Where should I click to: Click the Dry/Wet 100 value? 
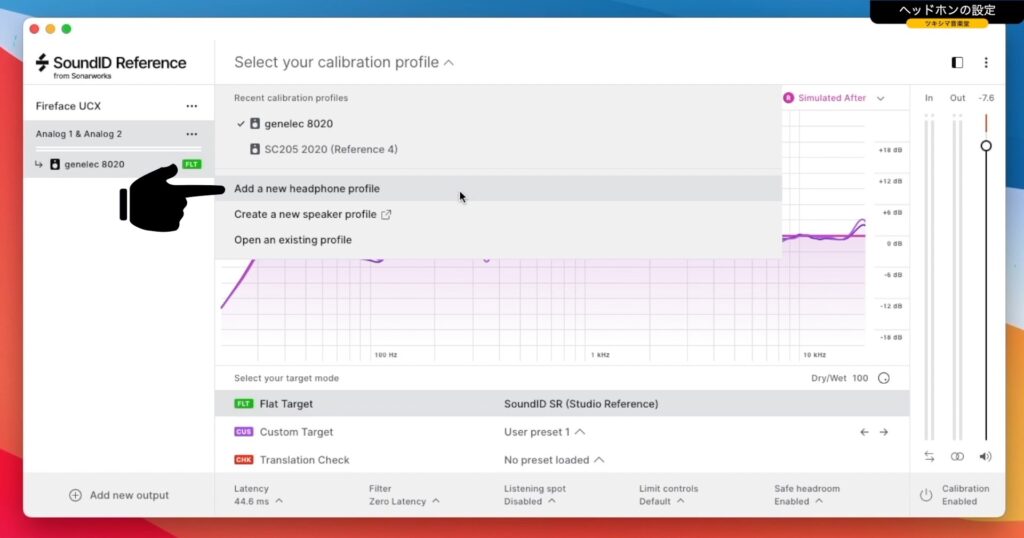point(860,378)
